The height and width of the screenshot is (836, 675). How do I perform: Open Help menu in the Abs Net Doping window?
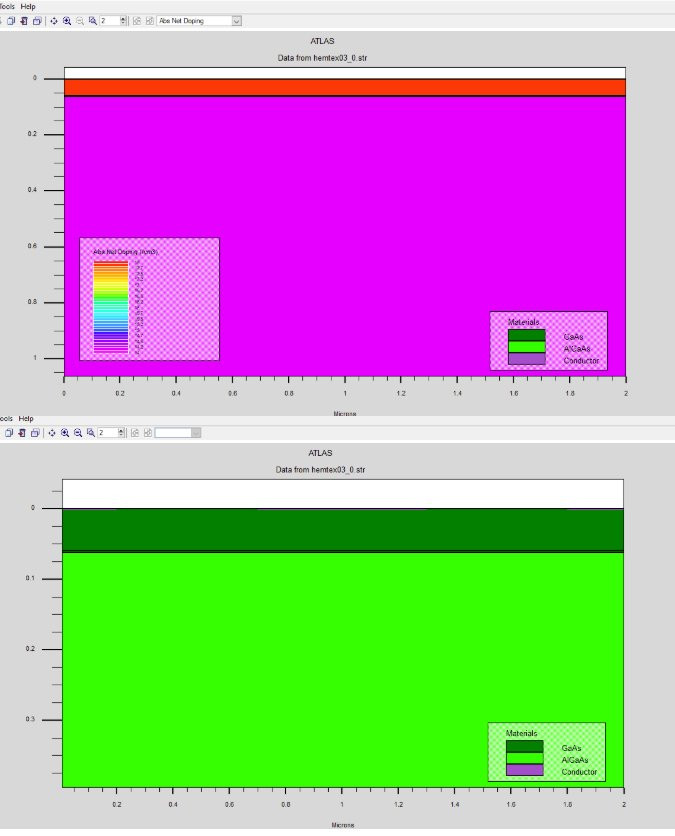click(x=28, y=6)
